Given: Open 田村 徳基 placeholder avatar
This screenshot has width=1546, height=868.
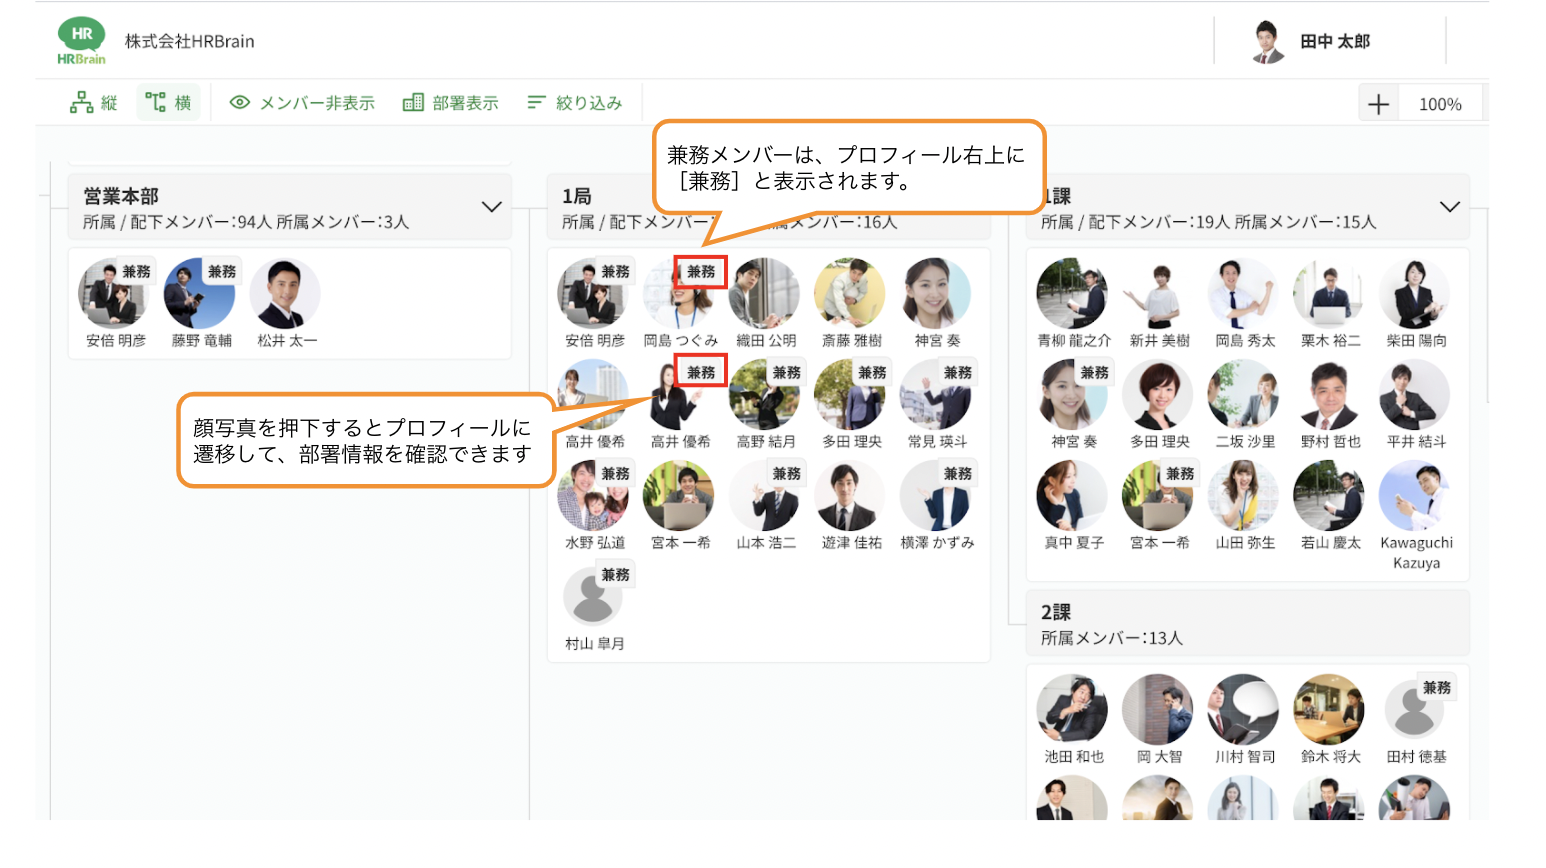Looking at the screenshot, I should click(x=1413, y=711).
